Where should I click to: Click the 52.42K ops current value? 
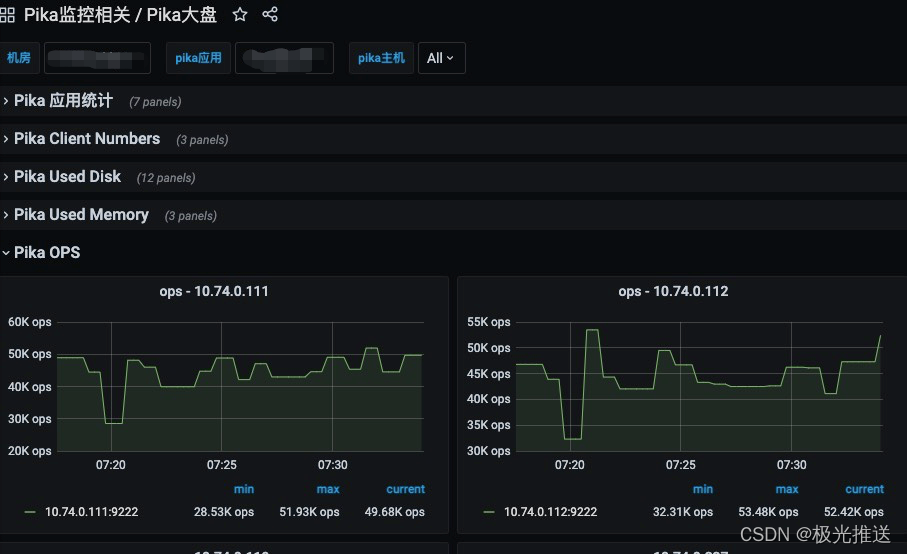(x=854, y=512)
